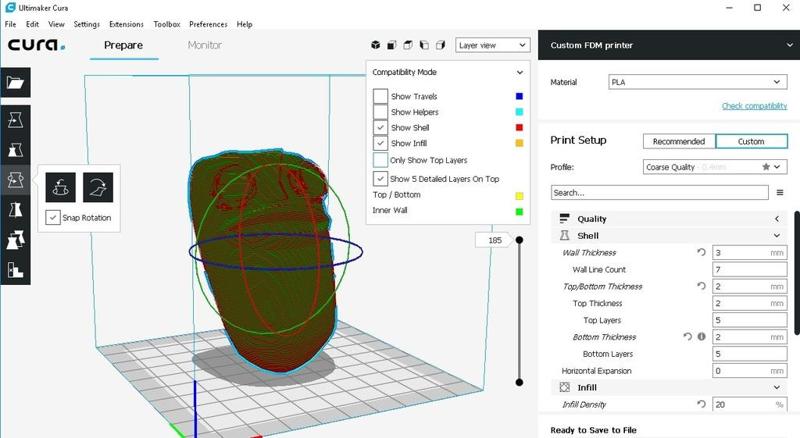Open the Settings menu
Viewport: 800px width, 438px height.
tap(86, 24)
